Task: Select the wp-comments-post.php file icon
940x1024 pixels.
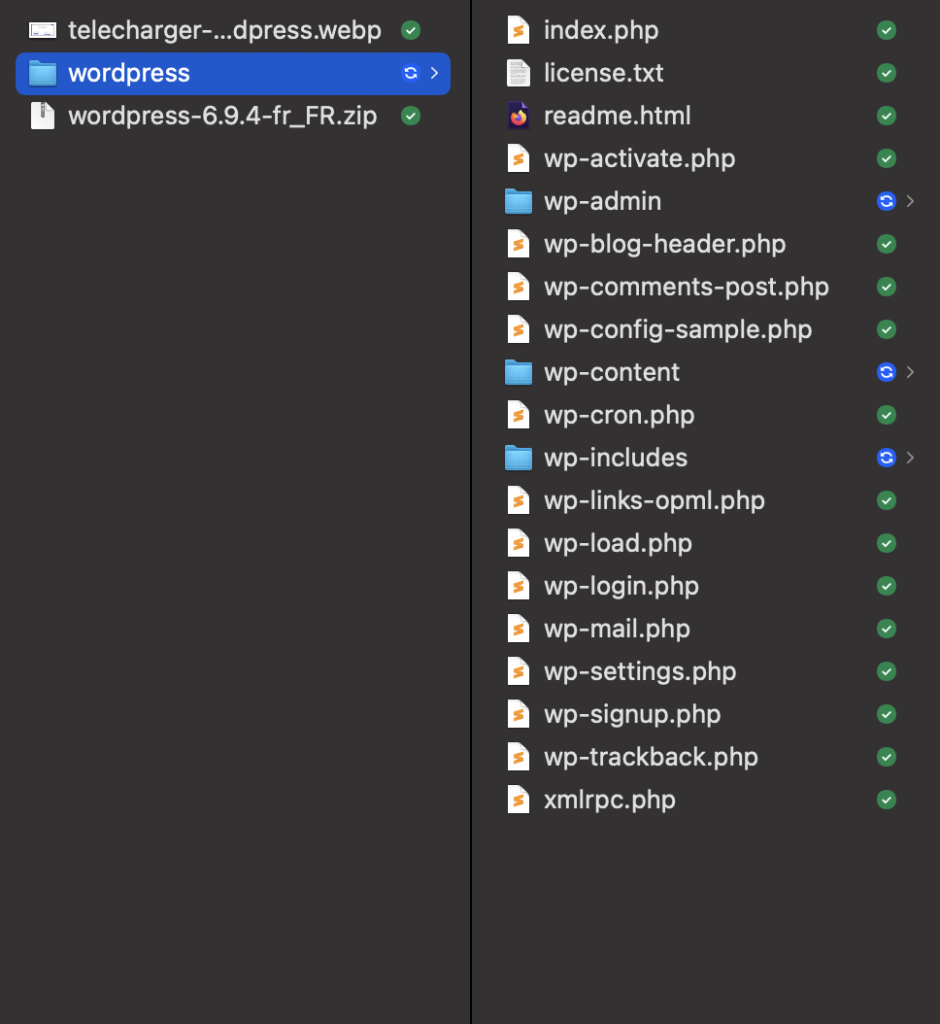Action: pyautogui.click(x=519, y=287)
